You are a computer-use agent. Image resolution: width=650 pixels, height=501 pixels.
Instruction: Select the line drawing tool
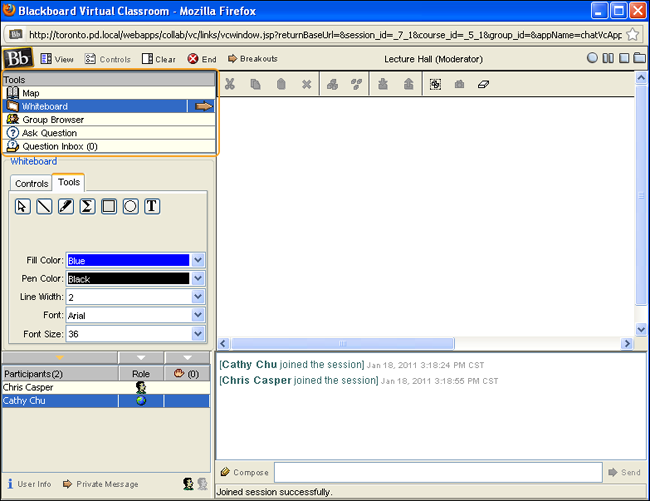pos(44,206)
